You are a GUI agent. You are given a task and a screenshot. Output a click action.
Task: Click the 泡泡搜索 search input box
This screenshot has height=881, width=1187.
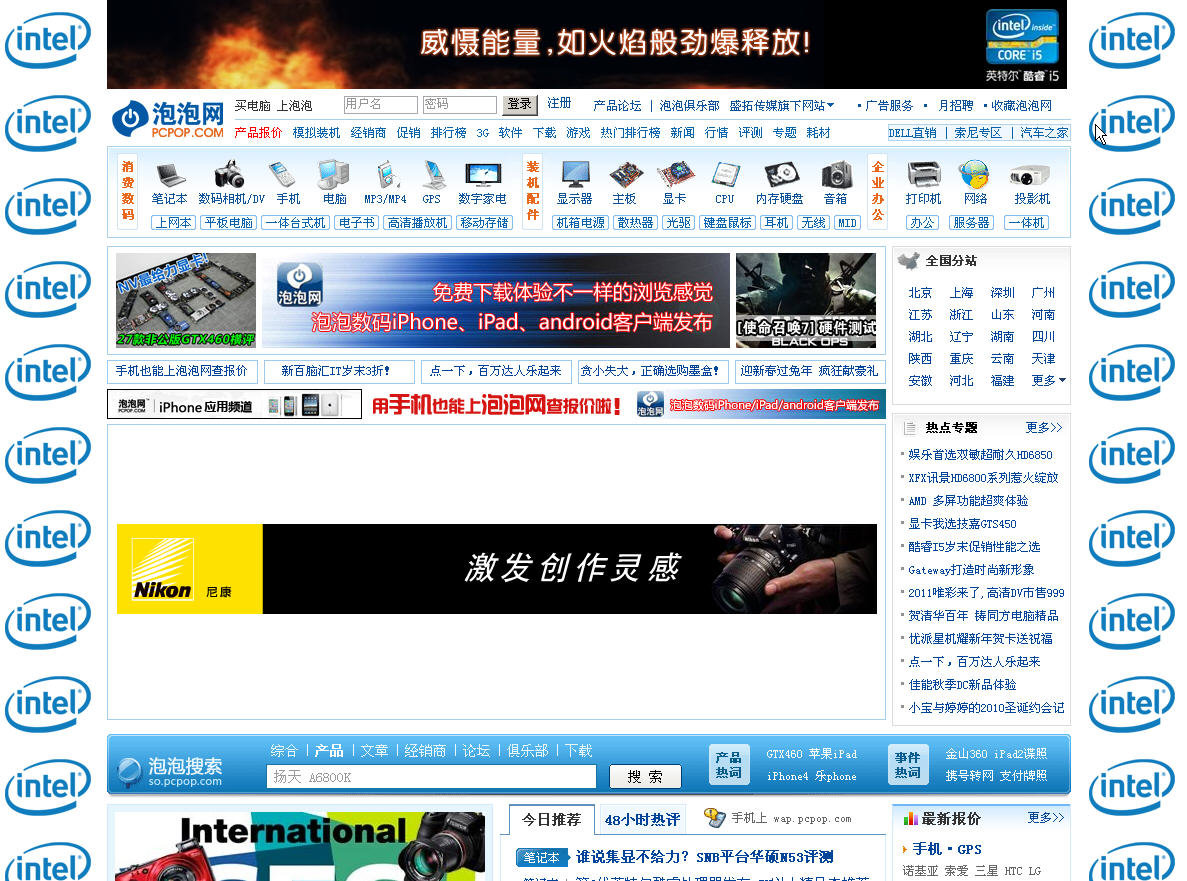tap(431, 777)
